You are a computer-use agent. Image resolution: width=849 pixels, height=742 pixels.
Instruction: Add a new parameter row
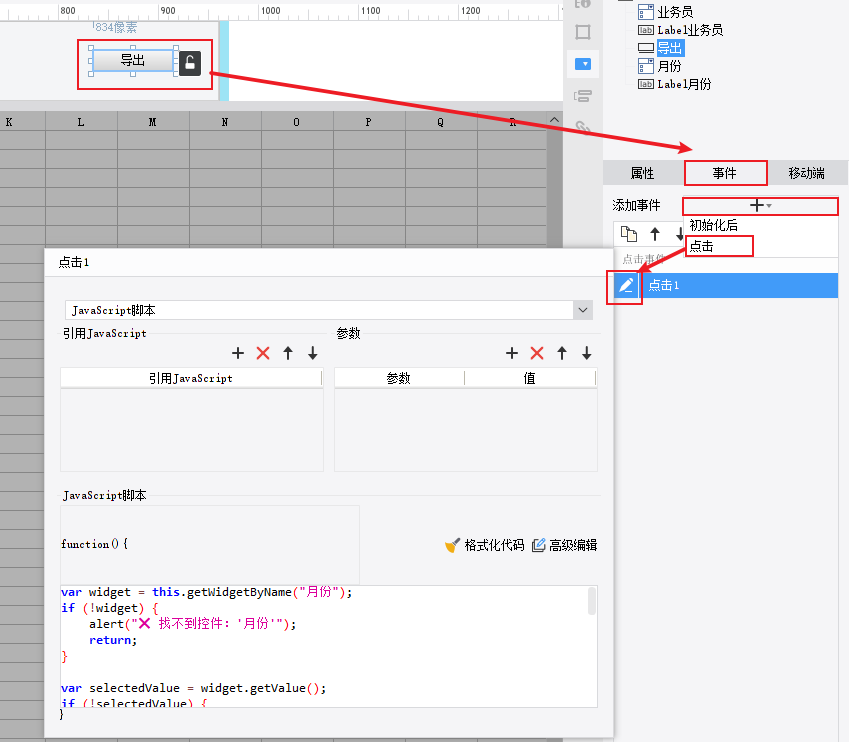point(512,354)
